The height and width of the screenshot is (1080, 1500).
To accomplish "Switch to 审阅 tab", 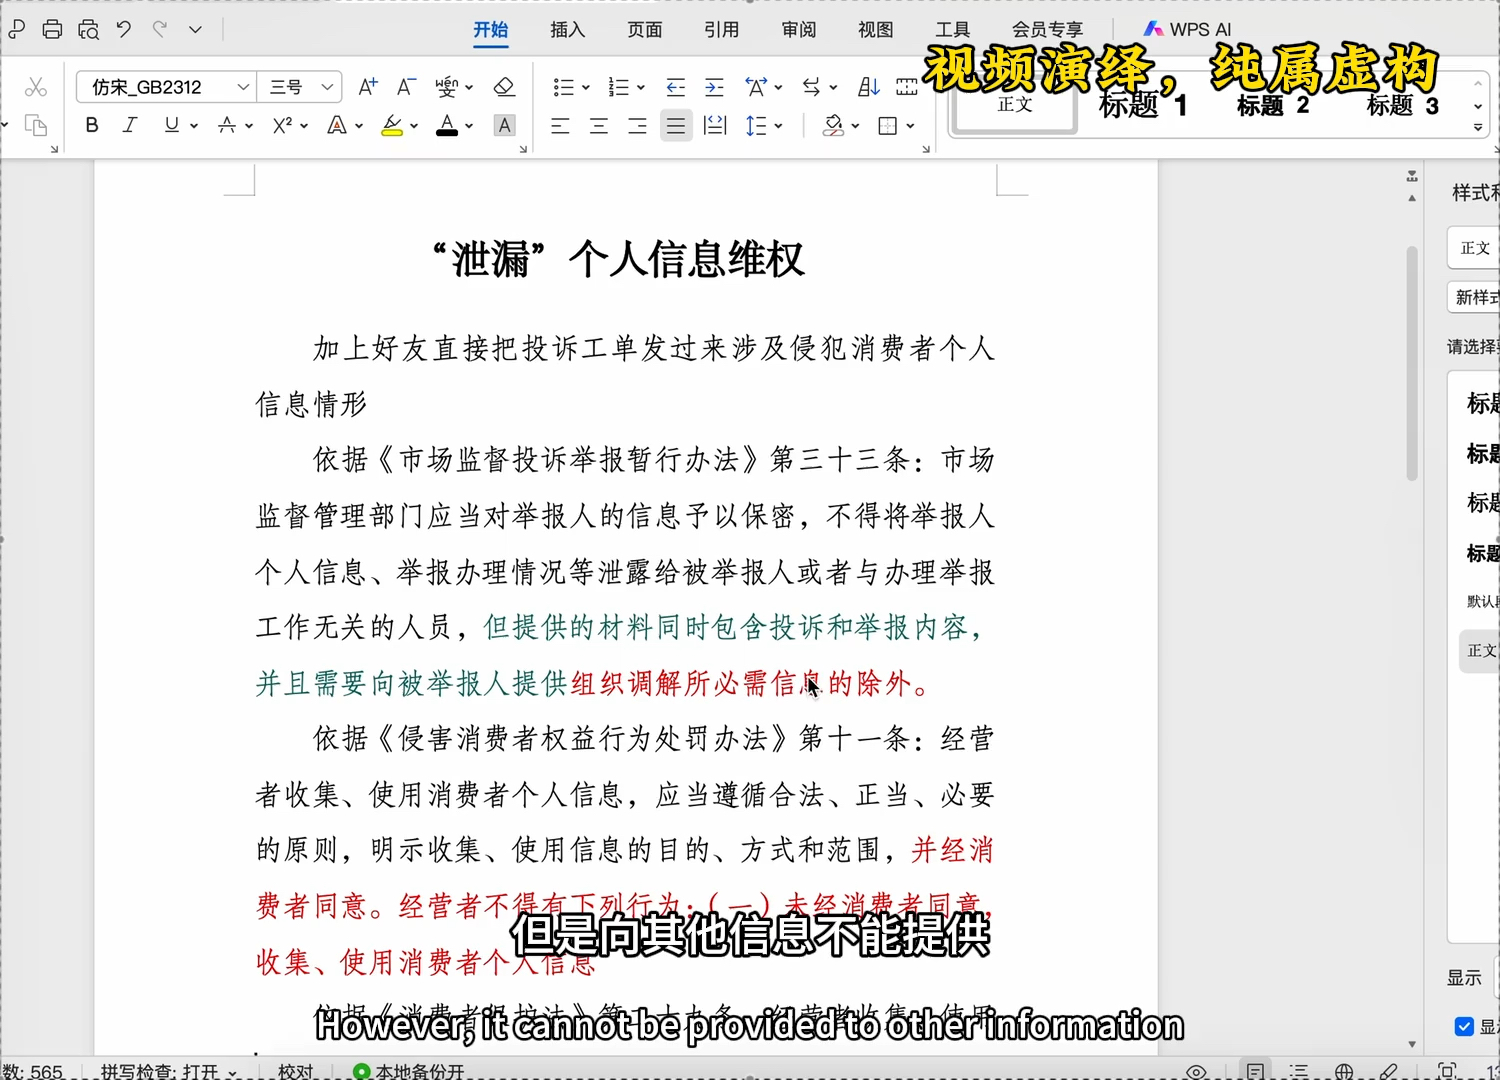I will [x=798, y=30].
